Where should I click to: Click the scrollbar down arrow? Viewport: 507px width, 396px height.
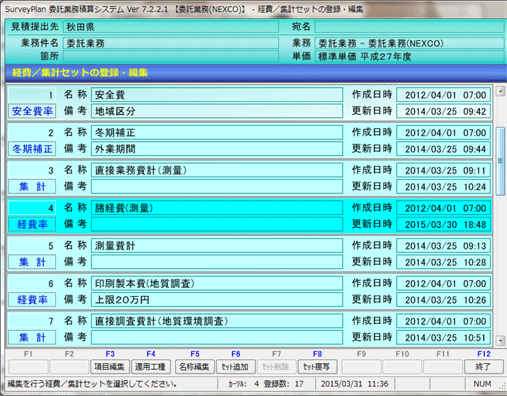500,340
